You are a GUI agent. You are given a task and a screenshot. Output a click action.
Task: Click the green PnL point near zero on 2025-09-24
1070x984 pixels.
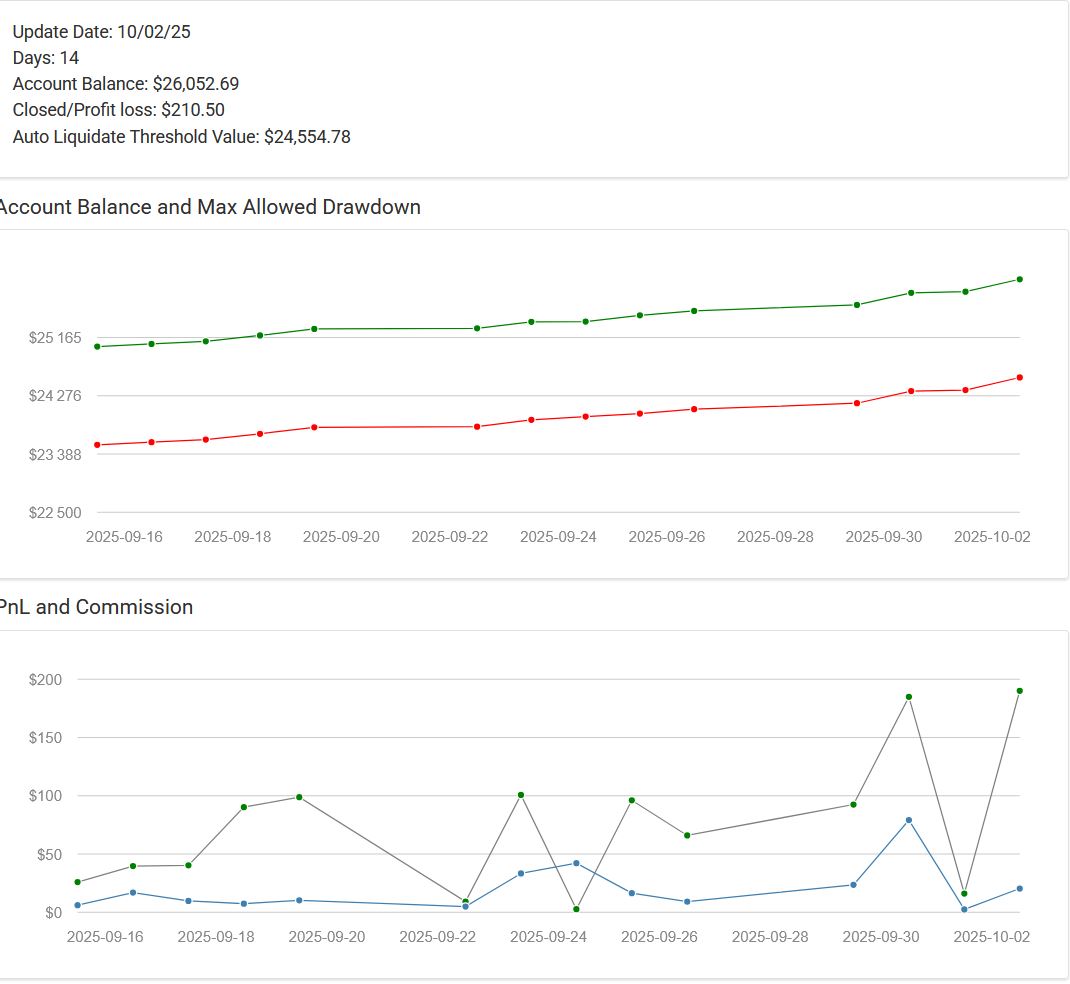576,909
